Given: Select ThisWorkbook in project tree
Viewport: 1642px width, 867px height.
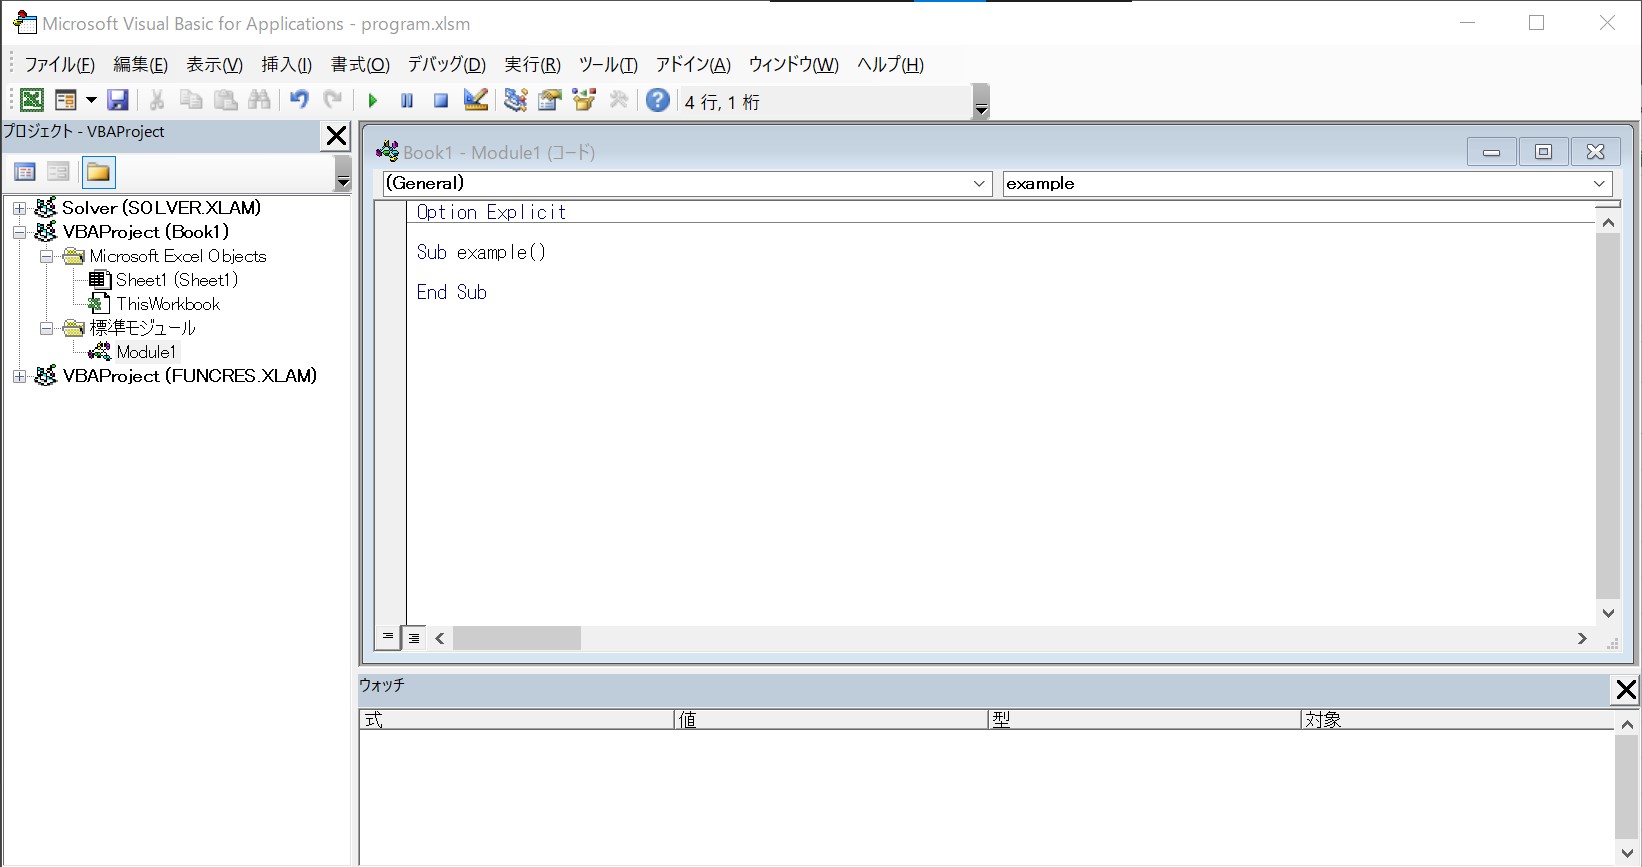Looking at the screenshot, I should point(168,304).
